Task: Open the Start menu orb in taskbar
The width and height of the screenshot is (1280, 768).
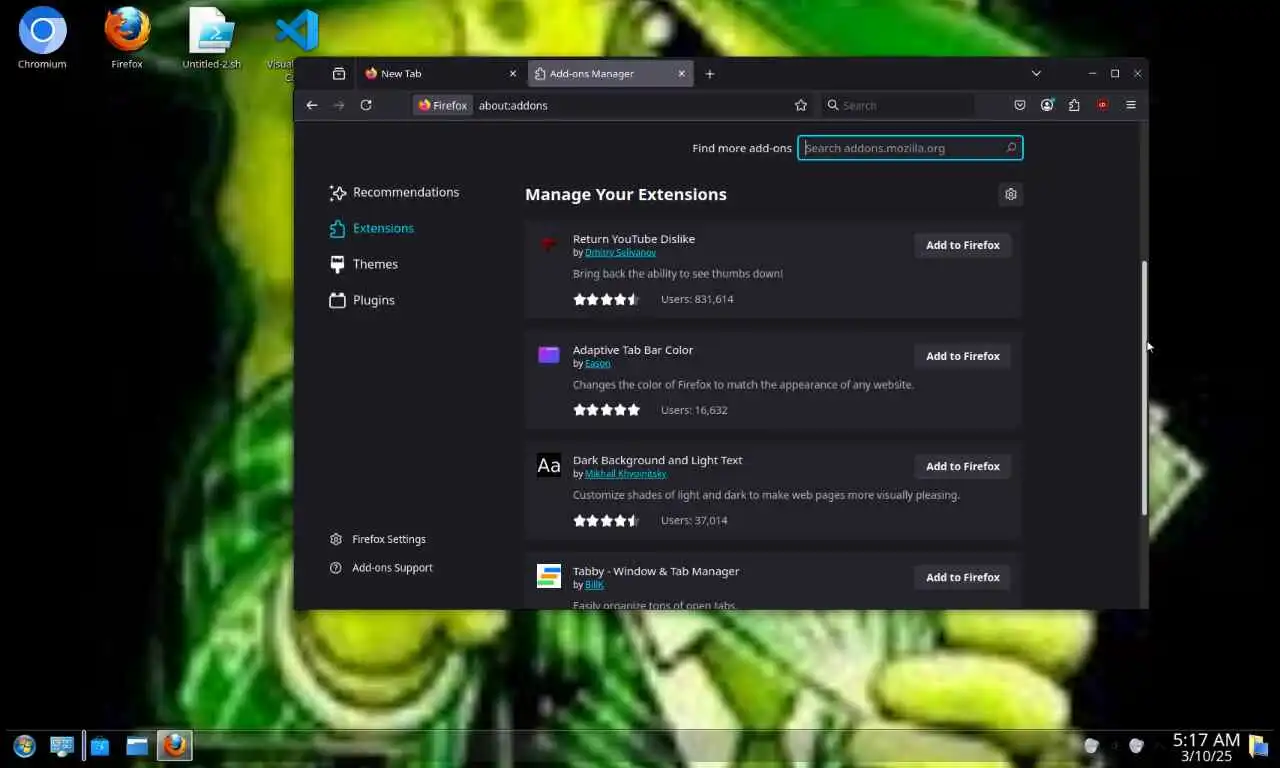Action: pos(24,746)
